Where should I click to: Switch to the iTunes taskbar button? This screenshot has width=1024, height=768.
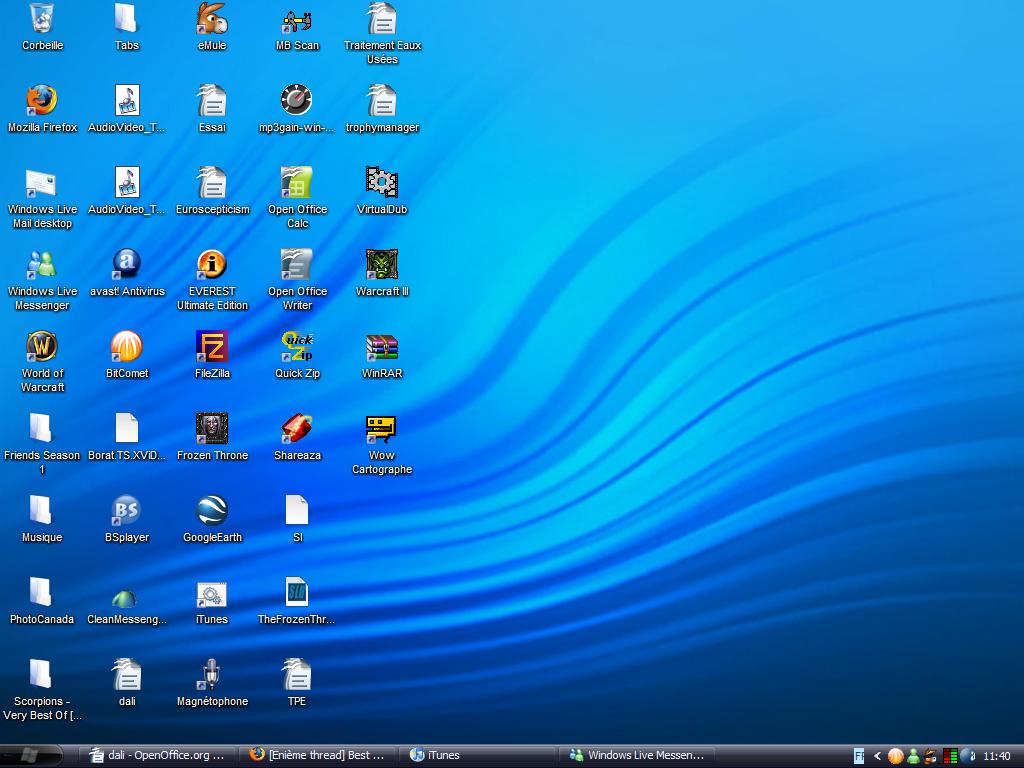pos(477,756)
